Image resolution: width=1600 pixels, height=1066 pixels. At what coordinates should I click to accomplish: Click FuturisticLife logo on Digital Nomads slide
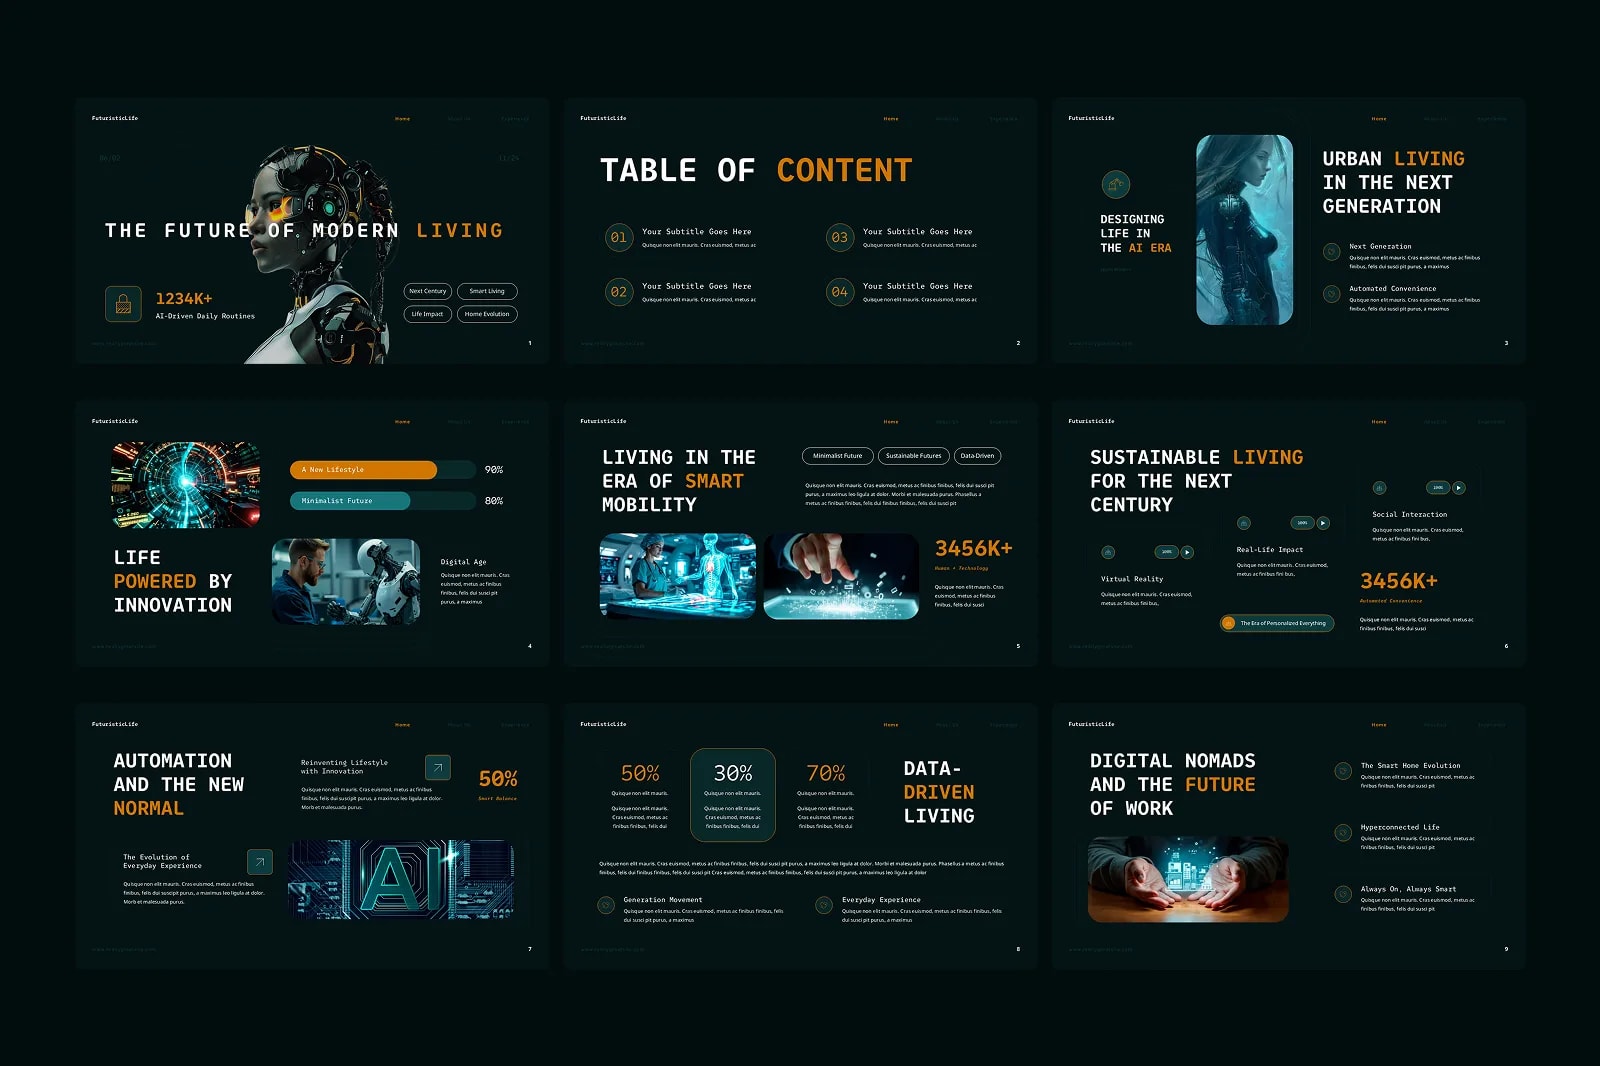pos(1091,724)
